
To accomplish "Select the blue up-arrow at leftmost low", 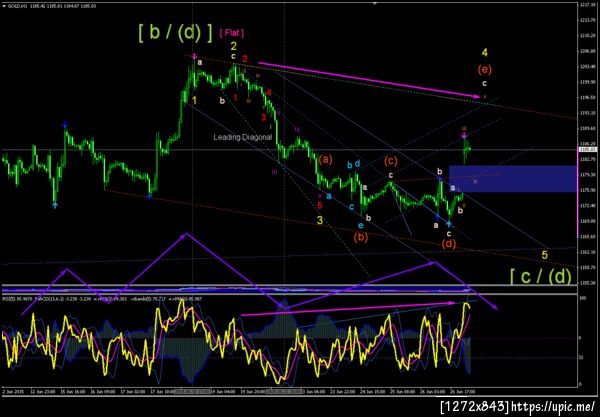I will [x=55, y=205].
